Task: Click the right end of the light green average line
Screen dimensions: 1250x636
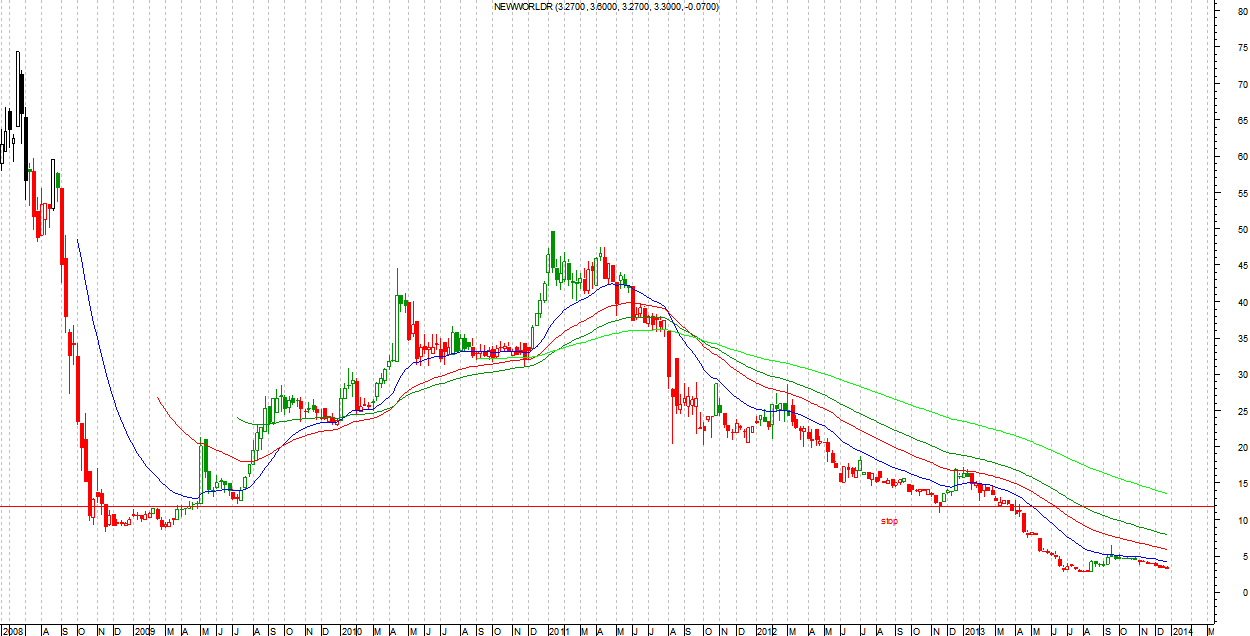Action: coord(1166,492)
